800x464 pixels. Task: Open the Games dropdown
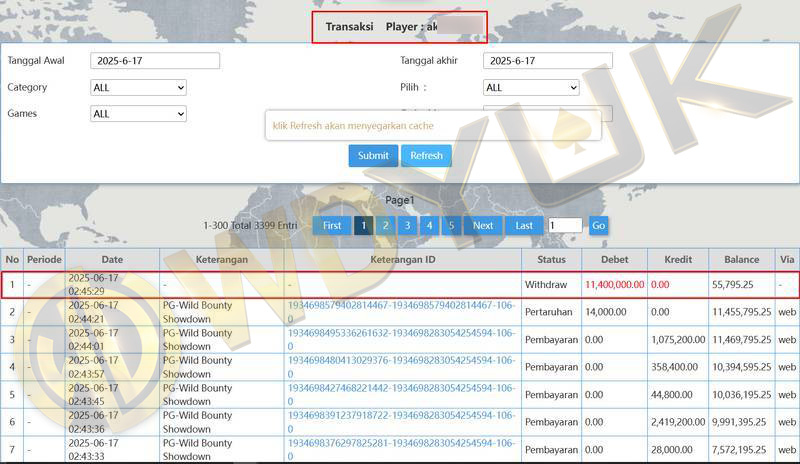pyautogui.click(x=138, y=114)
